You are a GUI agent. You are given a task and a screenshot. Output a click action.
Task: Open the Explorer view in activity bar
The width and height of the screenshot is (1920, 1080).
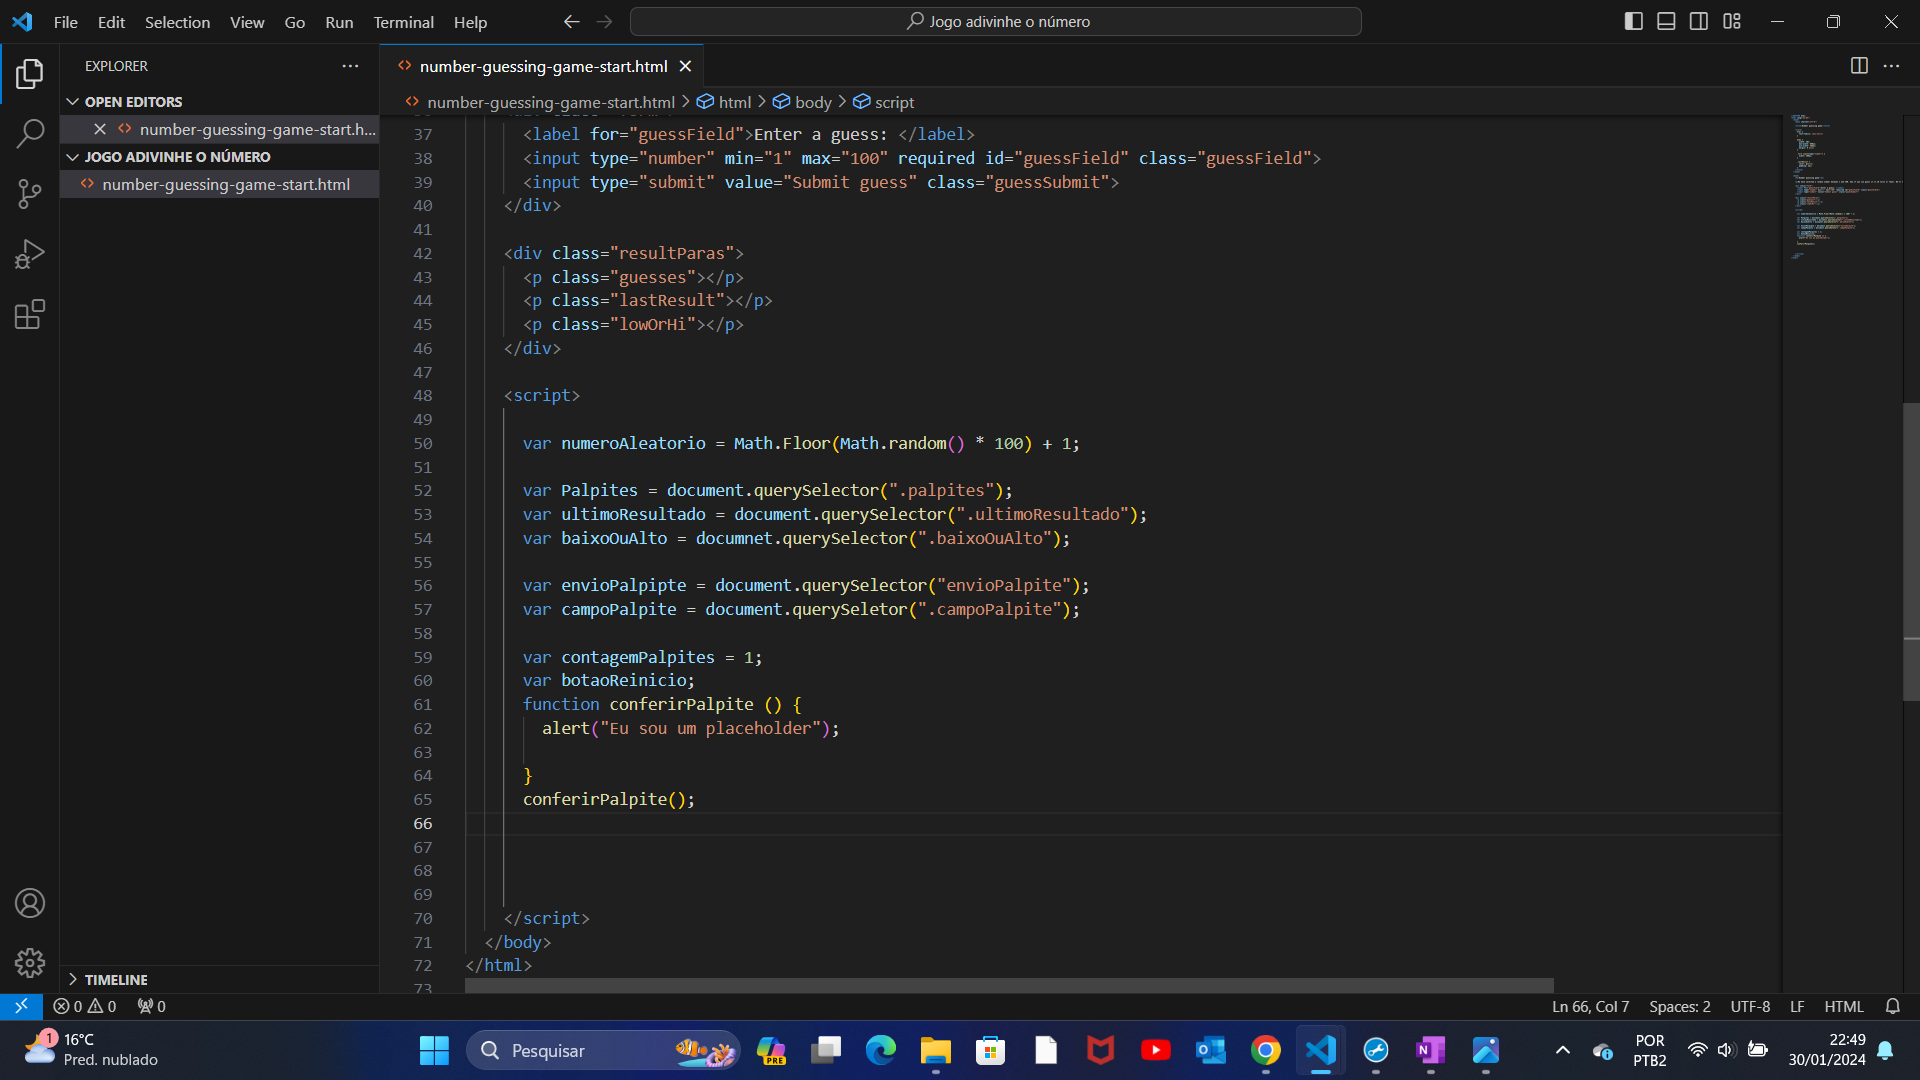pyautogui.click(x=30, y=73)
